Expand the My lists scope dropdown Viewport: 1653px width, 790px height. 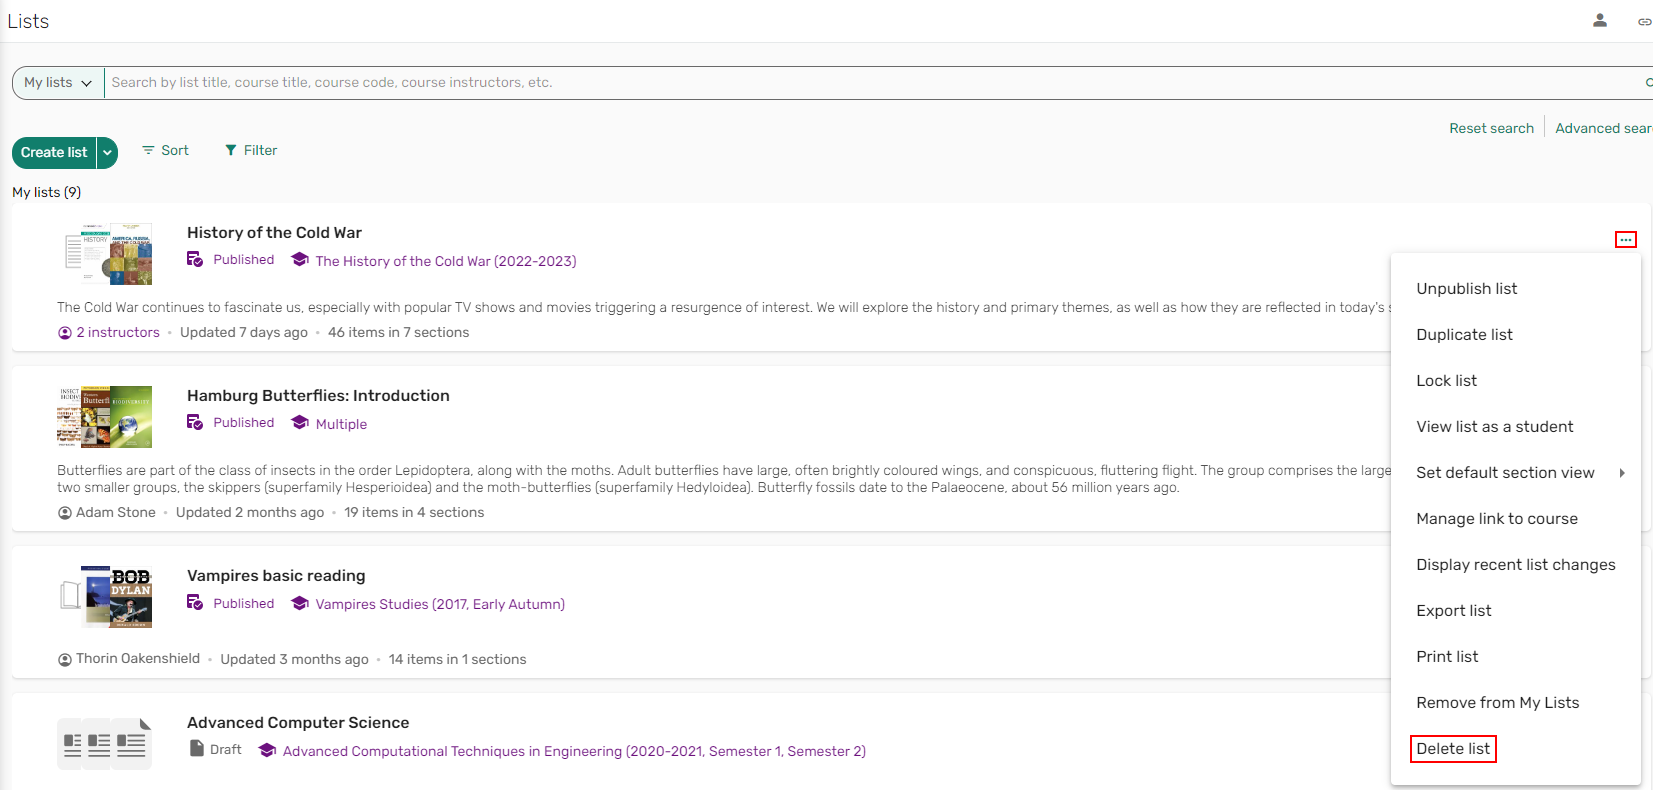pos(58,83)
